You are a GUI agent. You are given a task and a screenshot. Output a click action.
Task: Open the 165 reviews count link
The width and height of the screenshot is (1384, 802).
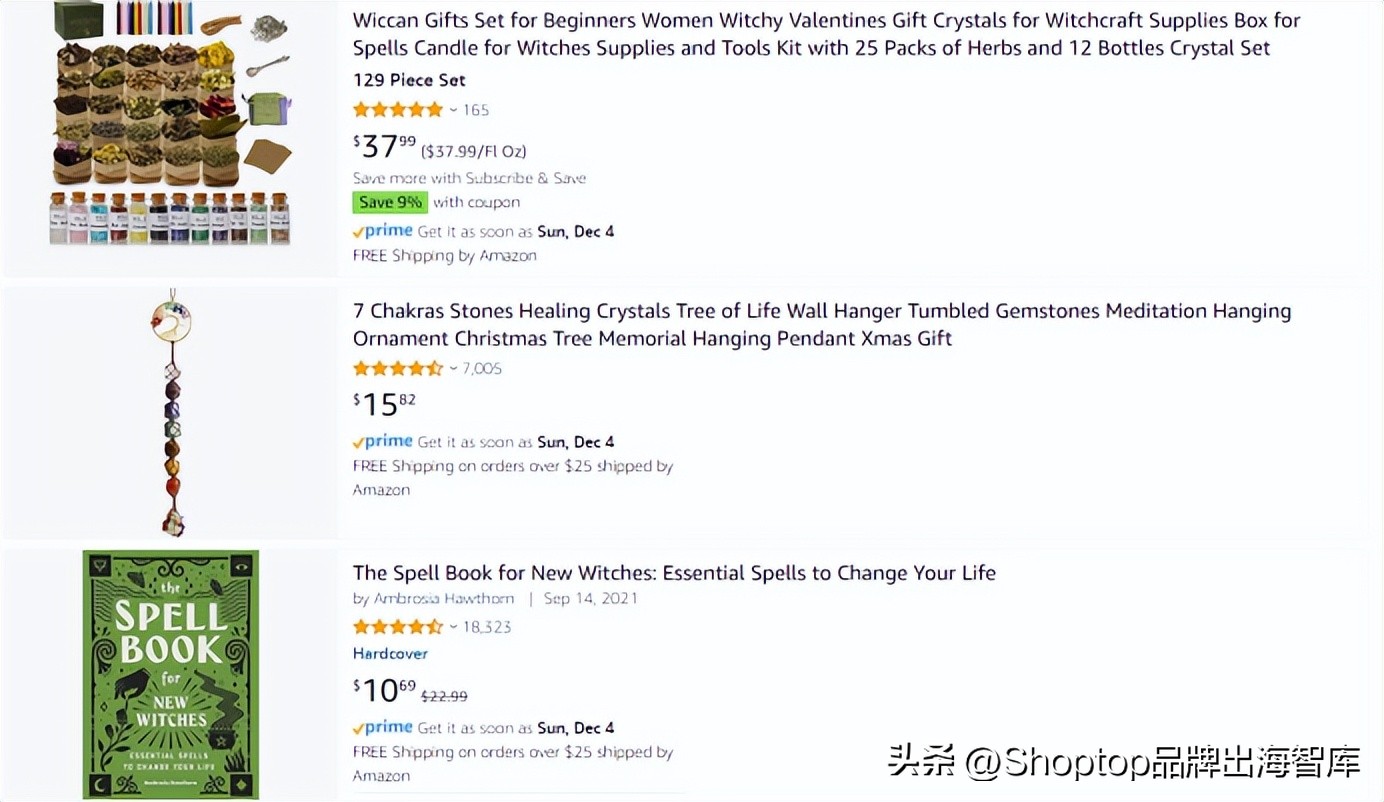tap(476, 110)
